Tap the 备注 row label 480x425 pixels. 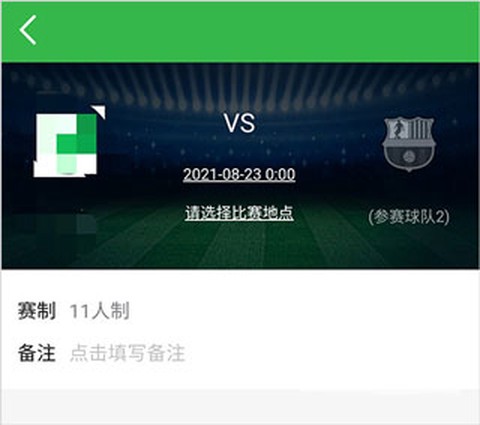coord(36,353)
